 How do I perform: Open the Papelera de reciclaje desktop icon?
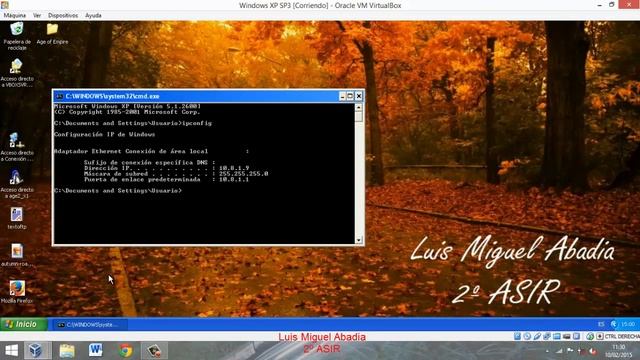click(x=17, y=36)
